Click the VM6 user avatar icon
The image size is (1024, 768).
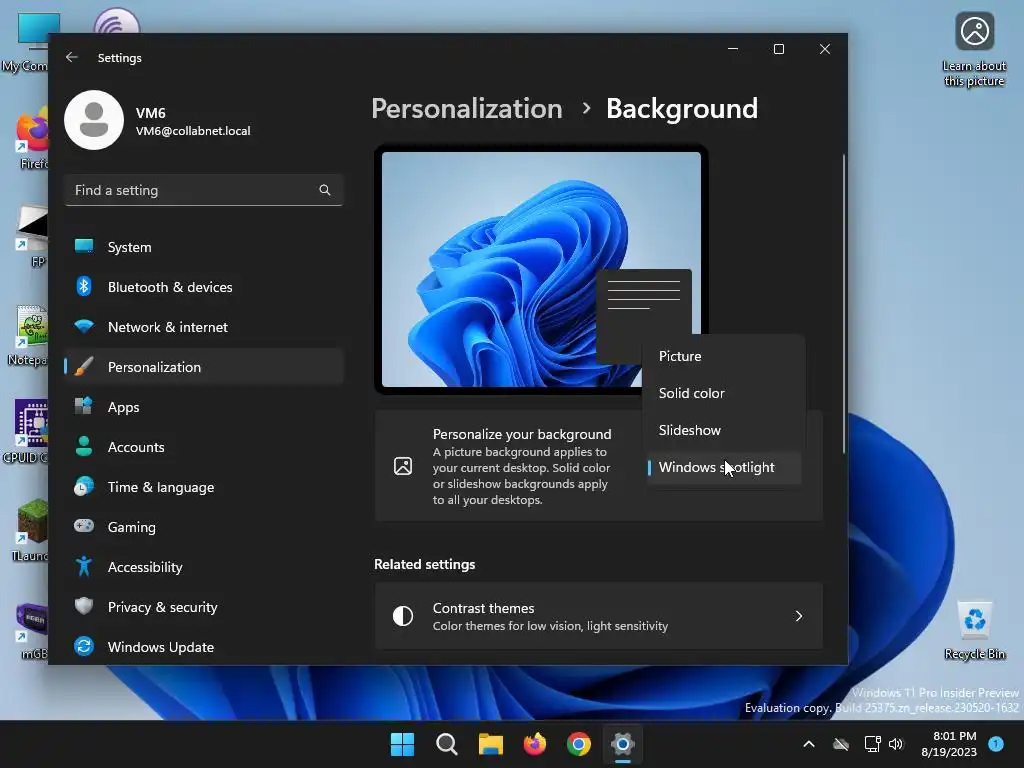click(x=94, y=120)
